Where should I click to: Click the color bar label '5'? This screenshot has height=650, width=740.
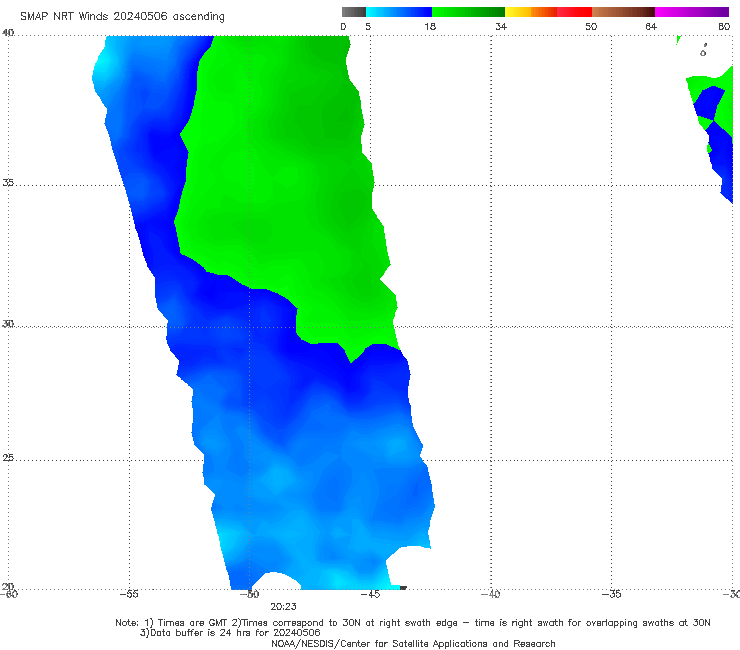368,26
